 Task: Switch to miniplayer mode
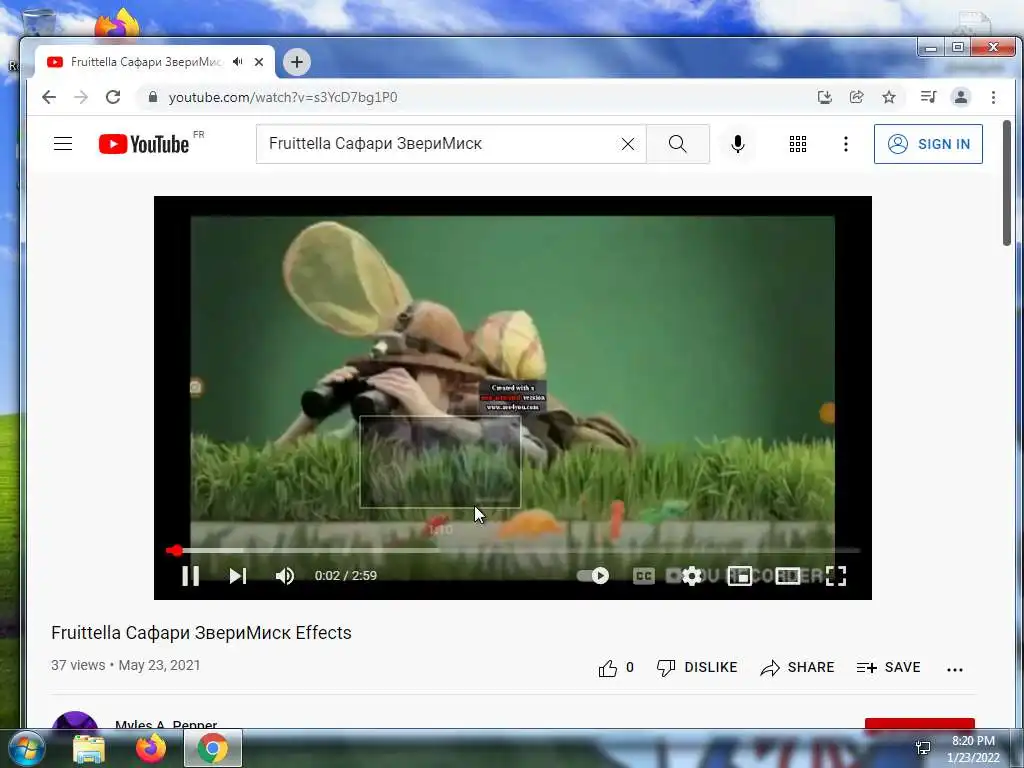click(x=739, y=575)
